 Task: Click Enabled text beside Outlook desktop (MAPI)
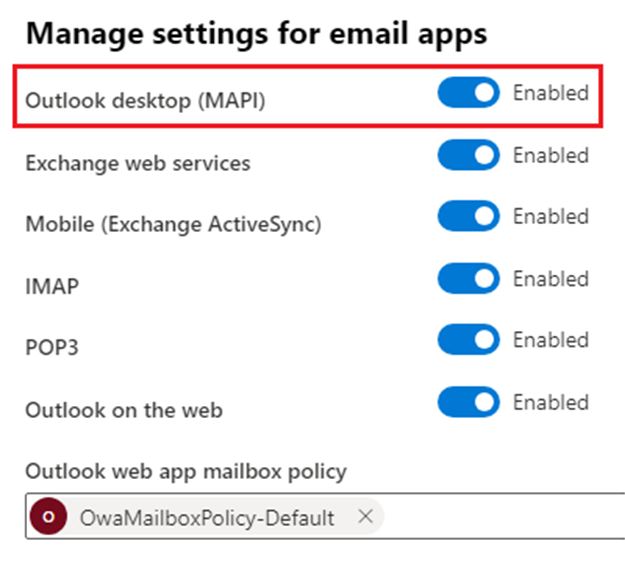tap(551, 92)
